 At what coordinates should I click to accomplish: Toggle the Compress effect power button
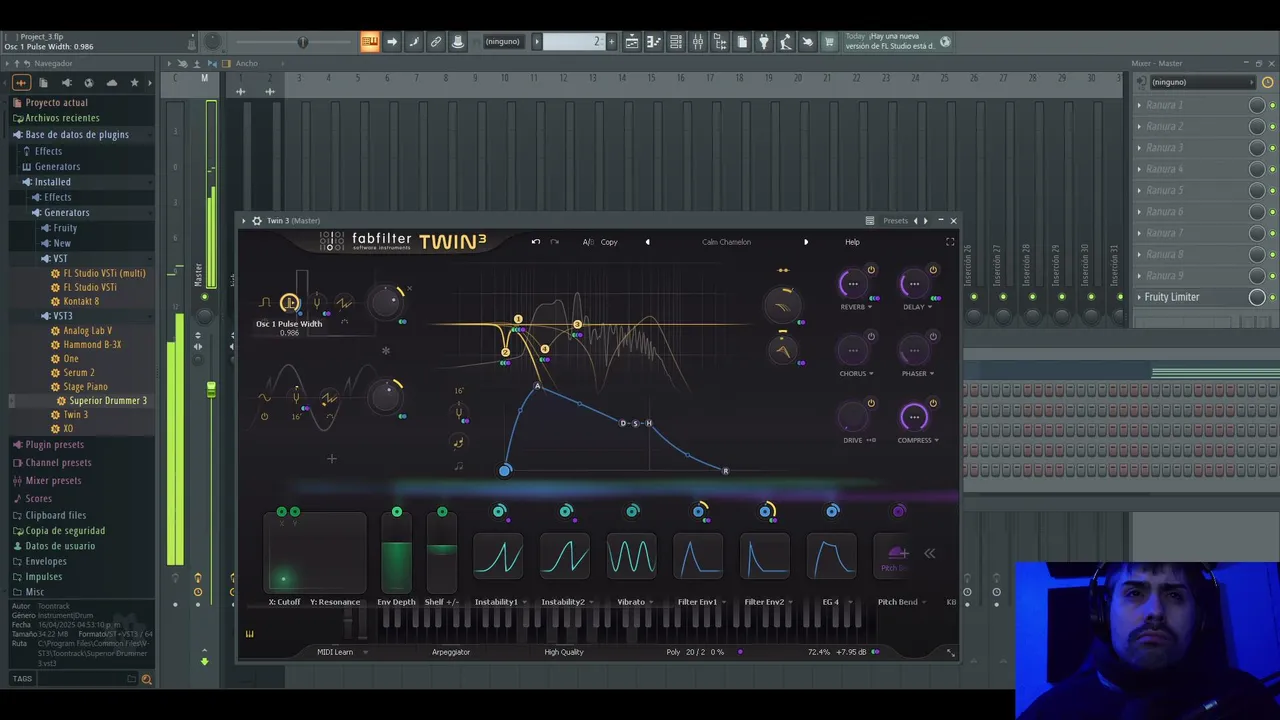pyautogui.click(x=933, y=404)
